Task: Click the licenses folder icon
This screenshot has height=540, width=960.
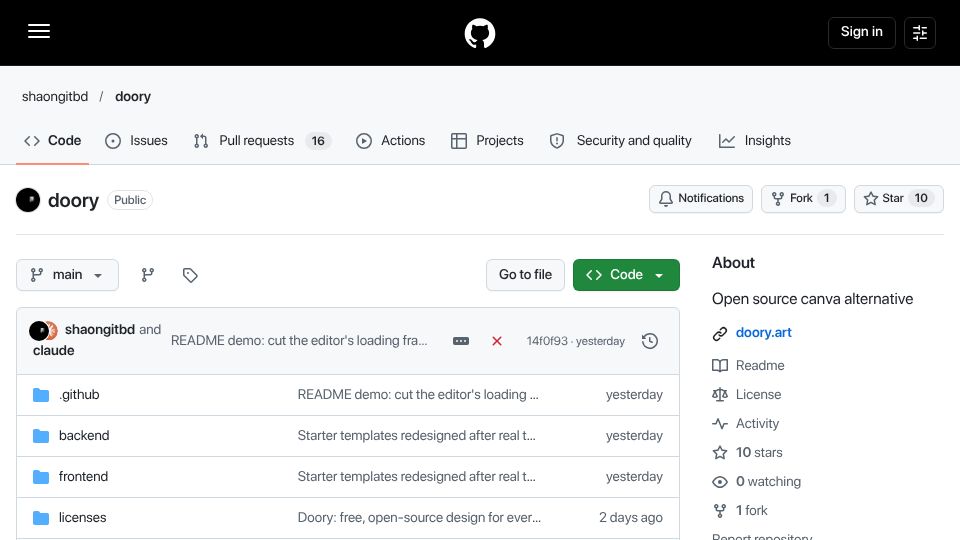Action: 41,518
